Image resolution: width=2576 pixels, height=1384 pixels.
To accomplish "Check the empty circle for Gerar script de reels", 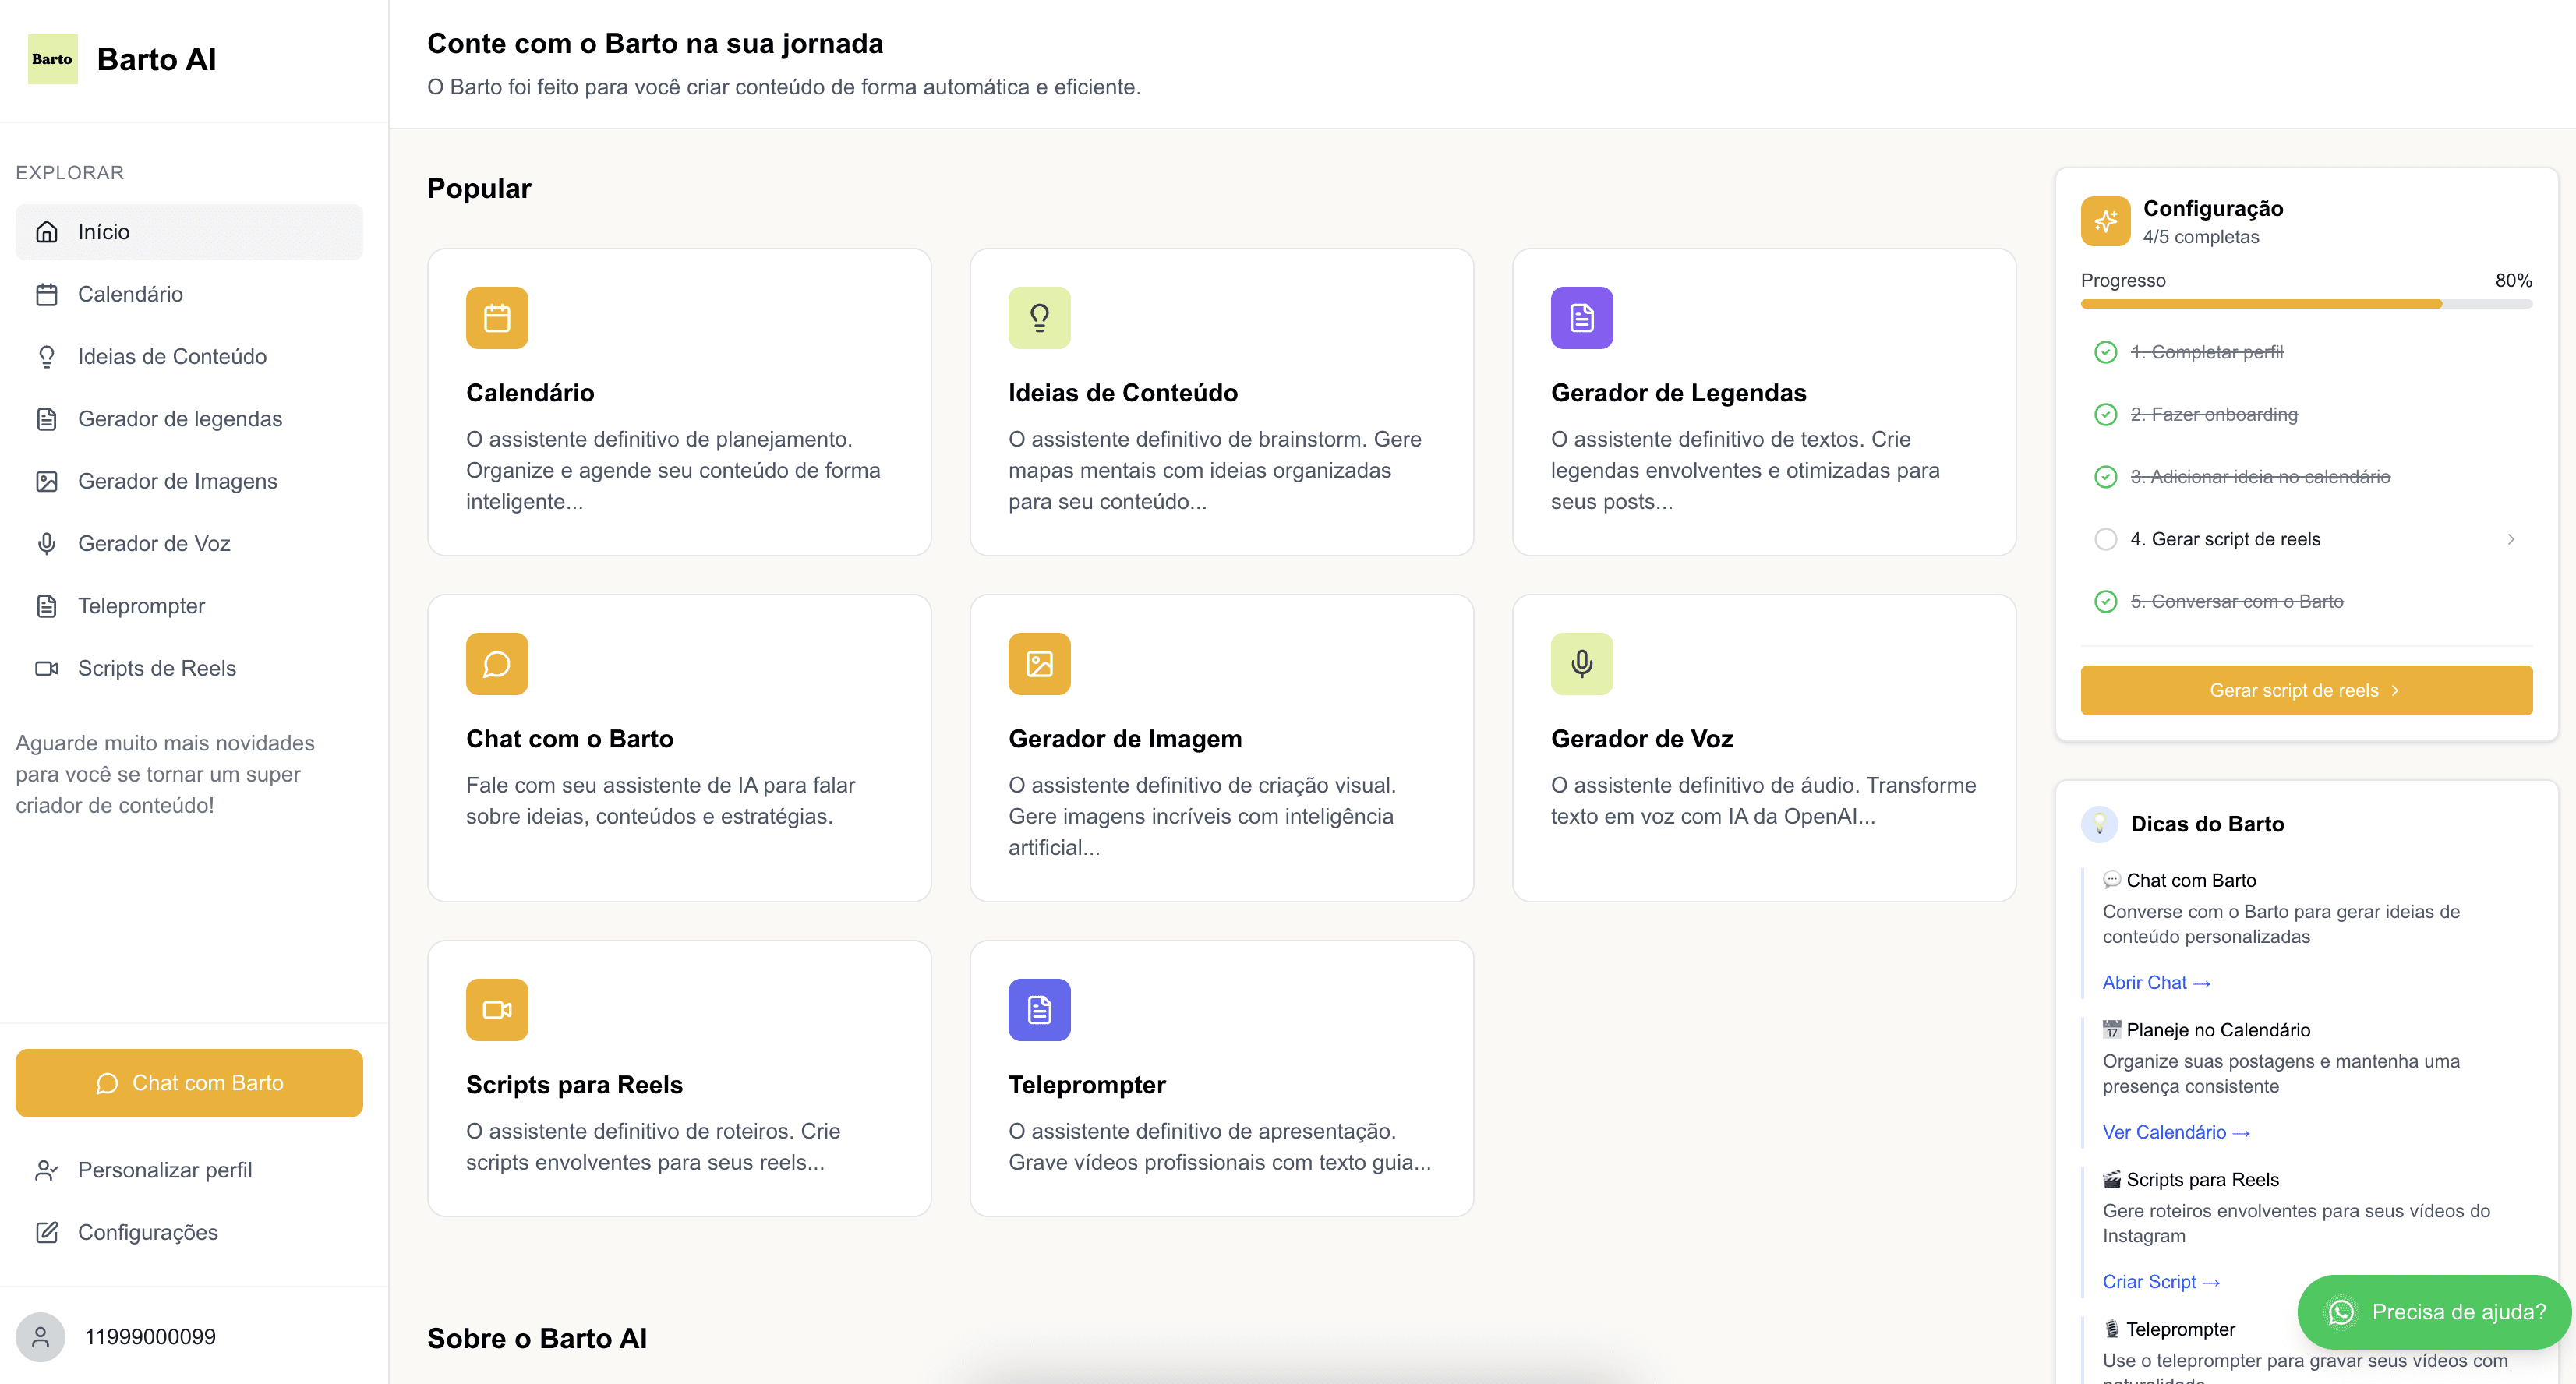I will point(2105,539).
